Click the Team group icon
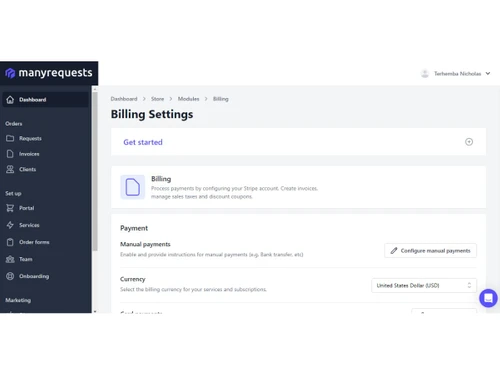Image resolution: width=500 pixels, height=375 pixels. [x=10, y=259]
